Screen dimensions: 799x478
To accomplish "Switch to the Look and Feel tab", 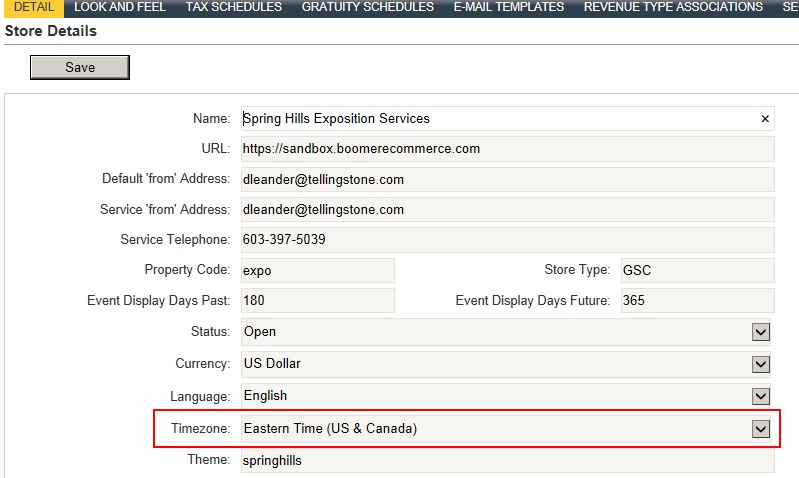I will click(119, 7).
